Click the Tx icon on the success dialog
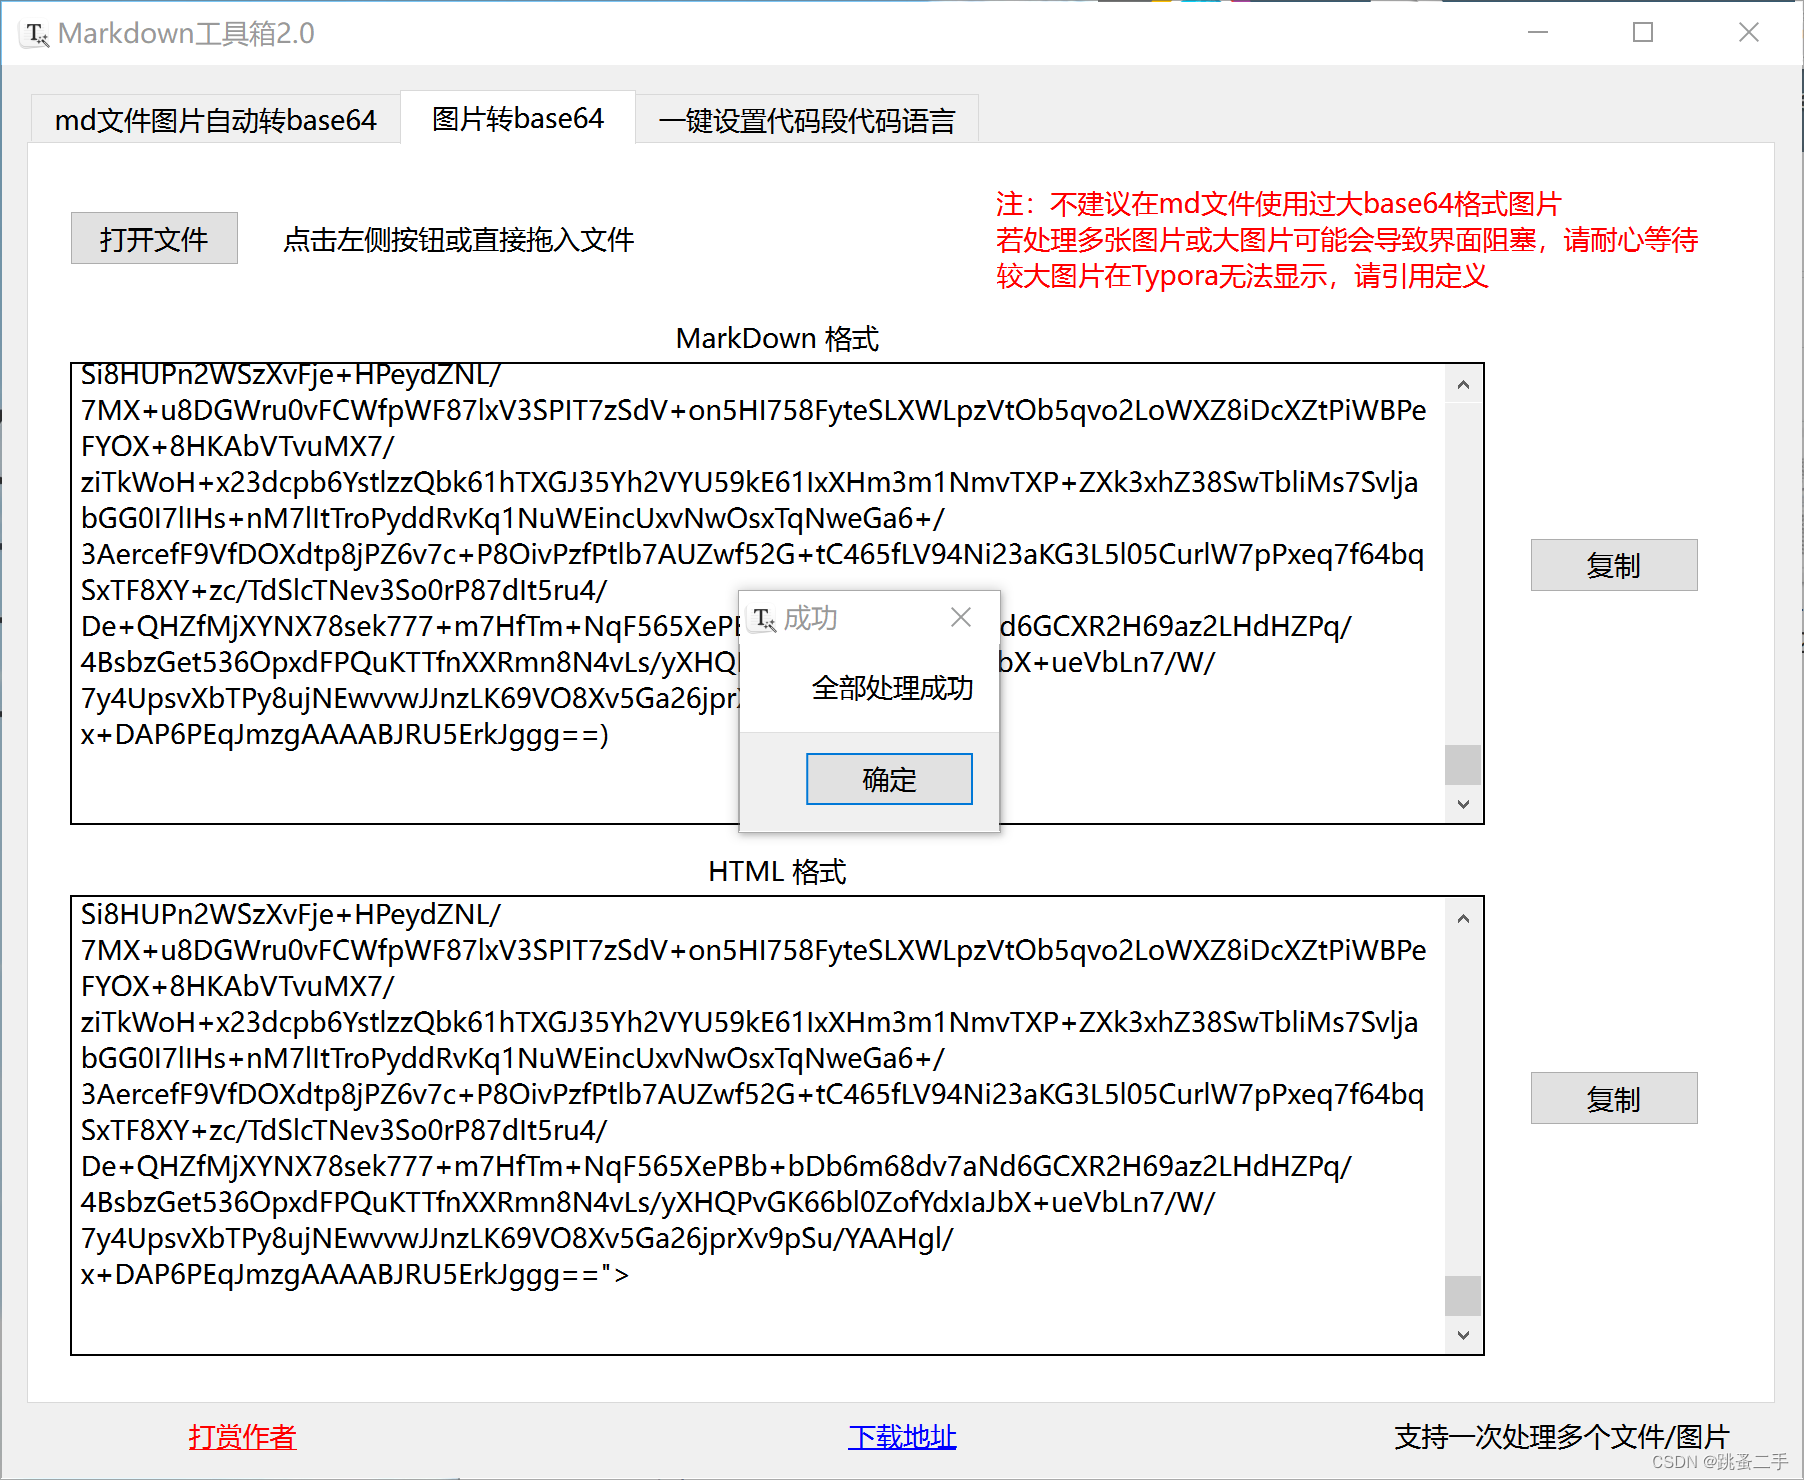 763,618
